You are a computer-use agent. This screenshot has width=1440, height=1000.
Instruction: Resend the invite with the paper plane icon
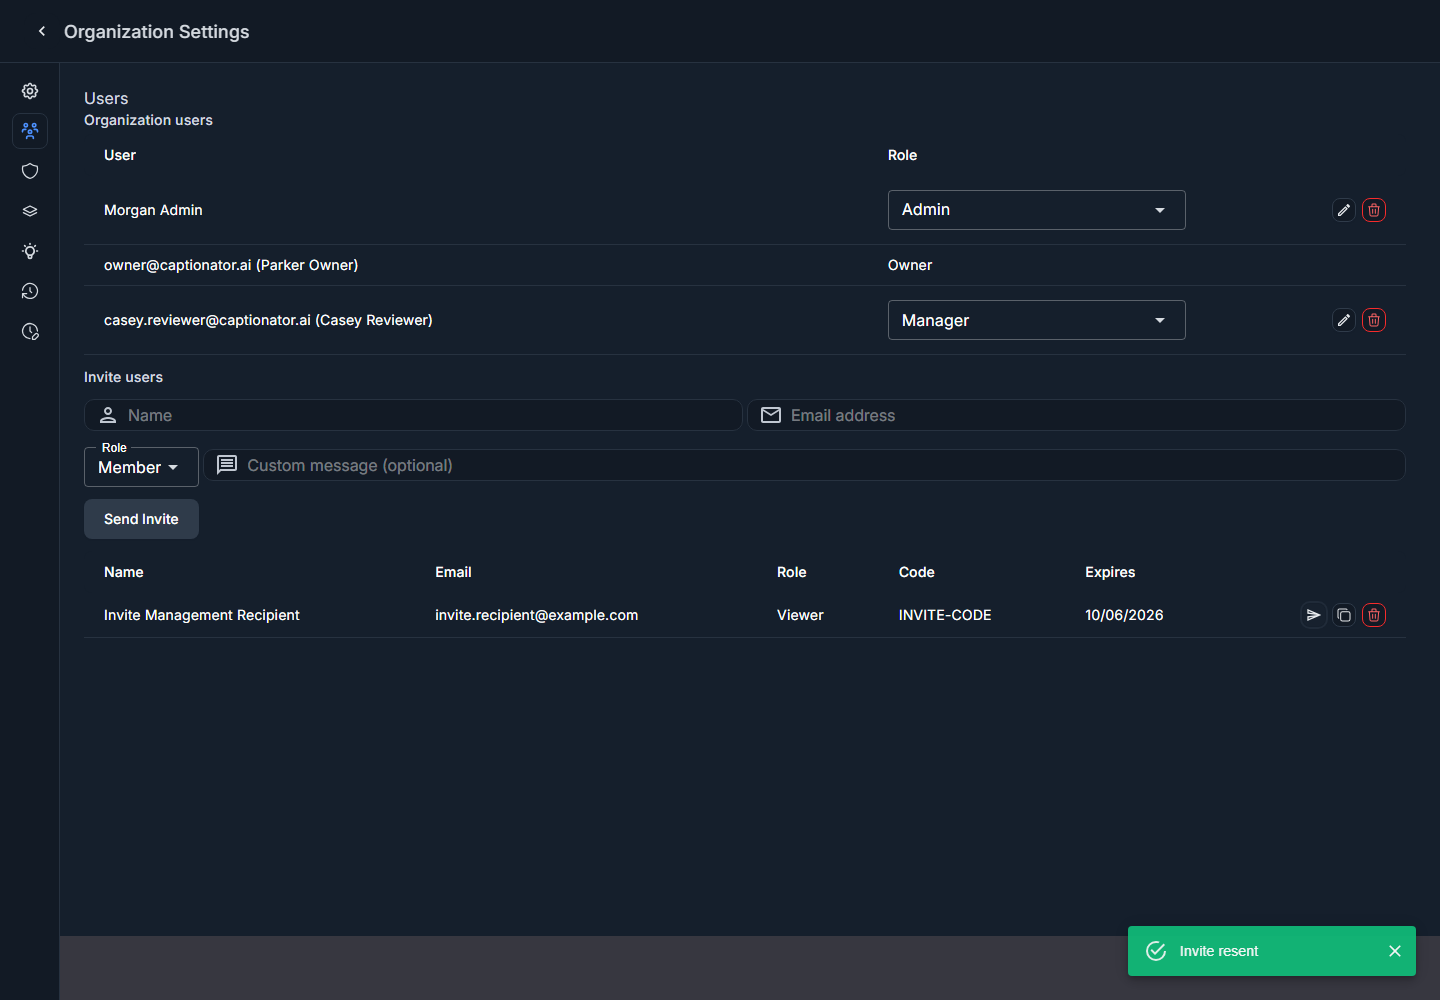[x=1314, y=615]
